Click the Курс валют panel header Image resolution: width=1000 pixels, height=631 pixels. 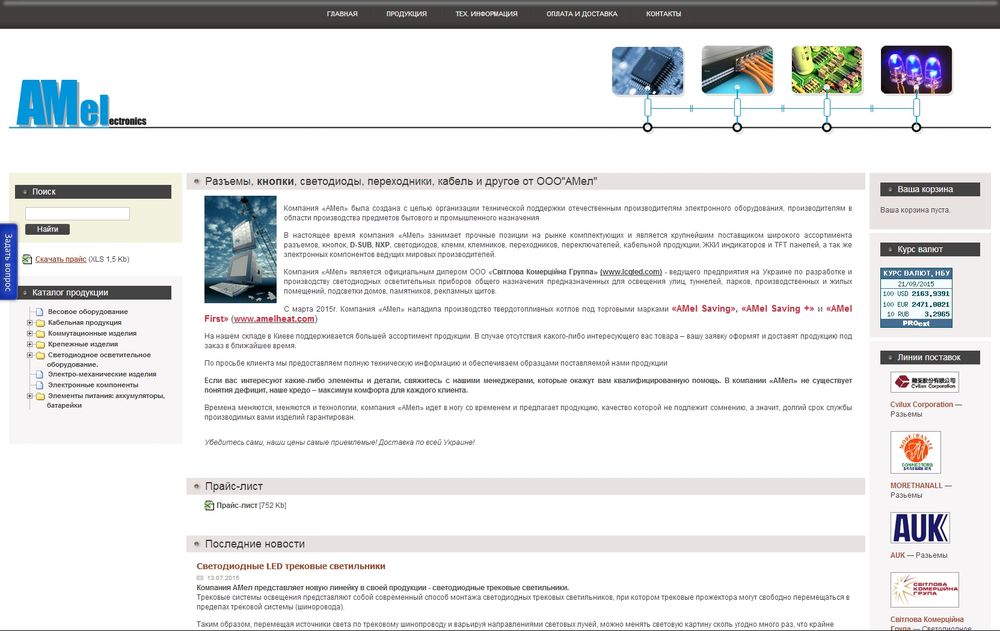click(x=930, y=249)
